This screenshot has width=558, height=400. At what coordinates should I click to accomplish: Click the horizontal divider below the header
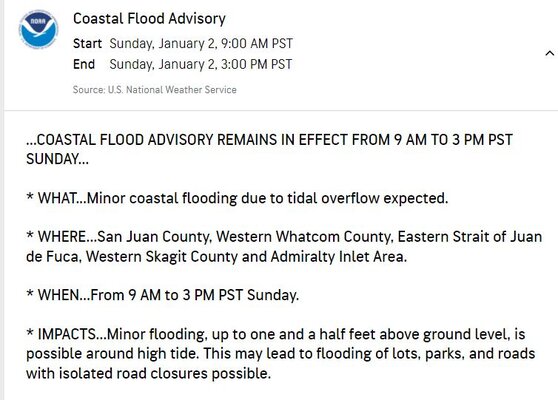[x=281, y=110]
